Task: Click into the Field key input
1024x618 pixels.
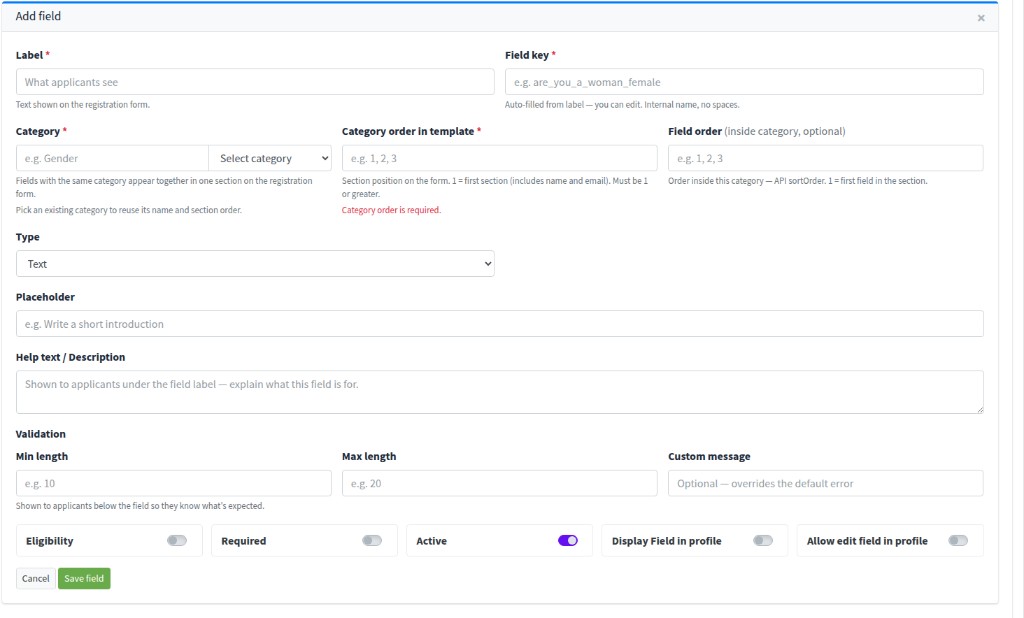Action: pyautogui.click(x=744, y=82)
